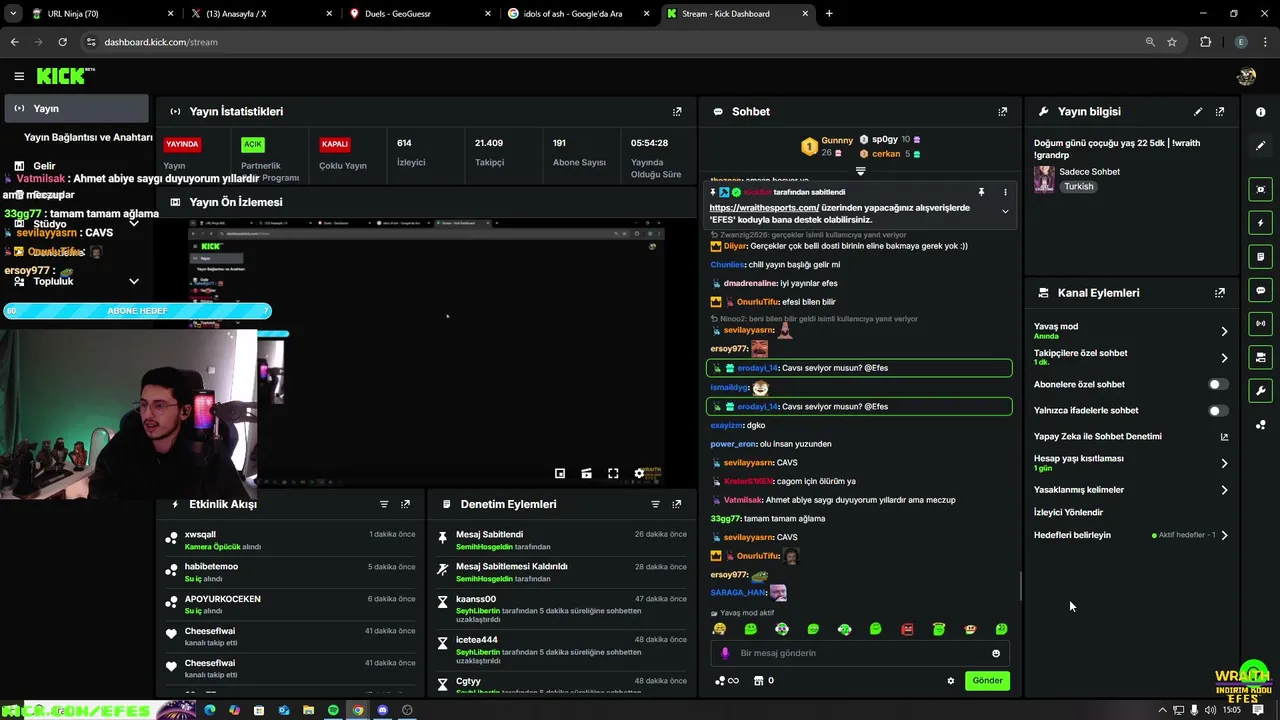Click İzleyici Yönlendir option

click(1068, 512)
